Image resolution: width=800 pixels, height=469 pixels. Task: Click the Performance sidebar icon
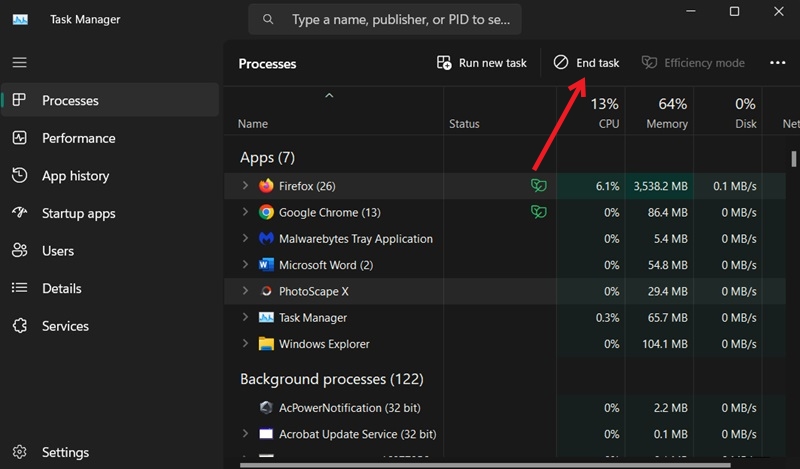click(x=19, y=138)
